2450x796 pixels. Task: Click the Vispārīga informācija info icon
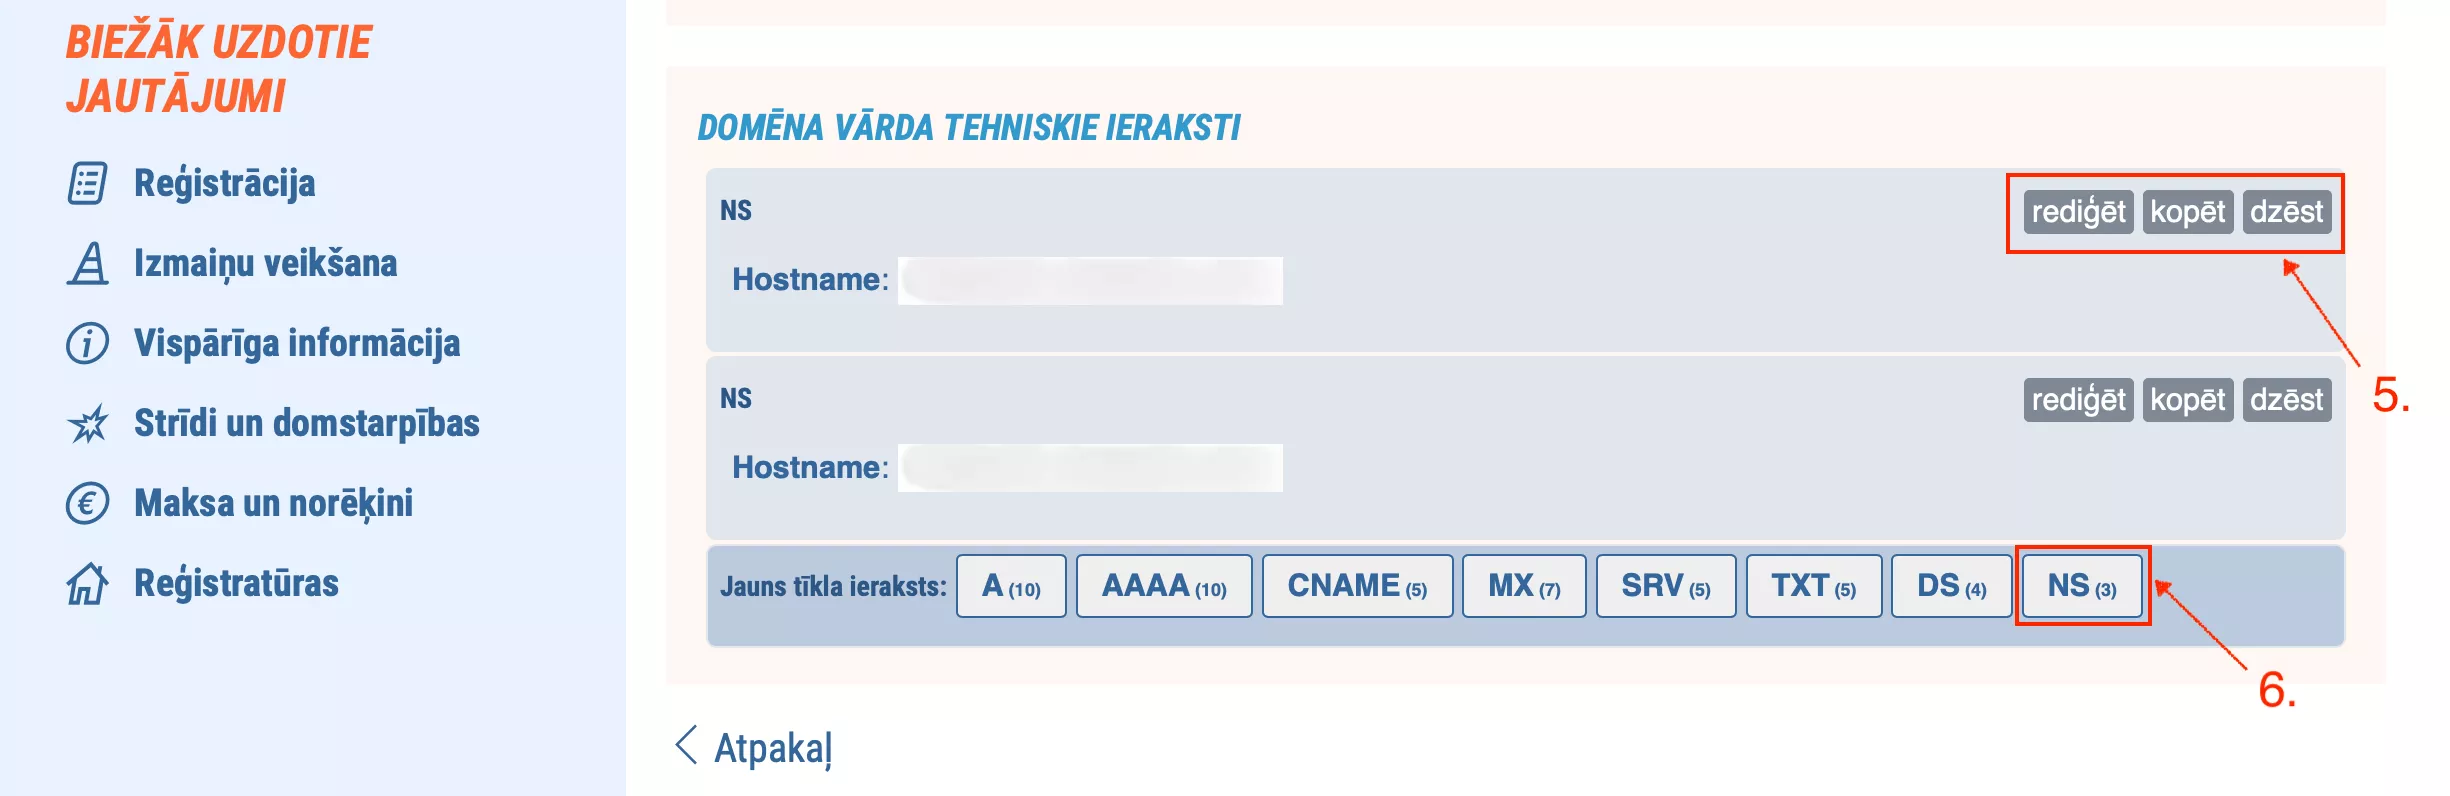coord(87,344)
